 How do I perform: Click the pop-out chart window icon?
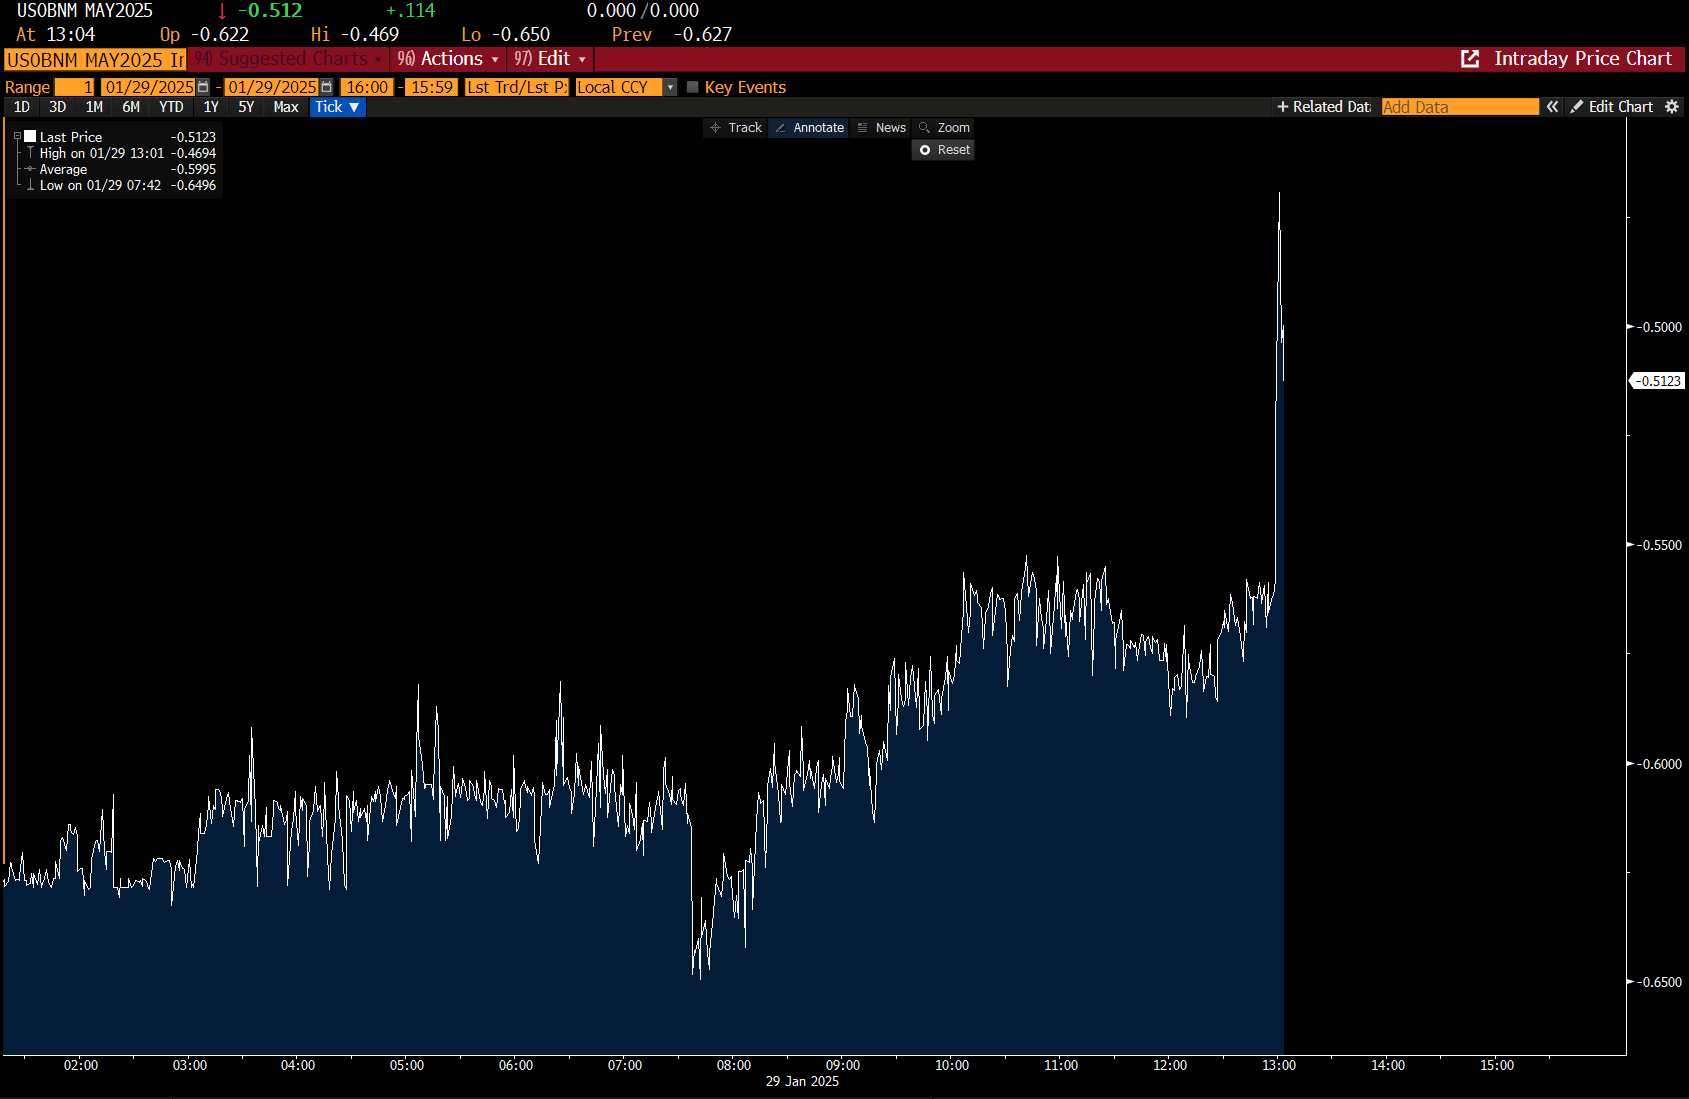coord(1469,59)
